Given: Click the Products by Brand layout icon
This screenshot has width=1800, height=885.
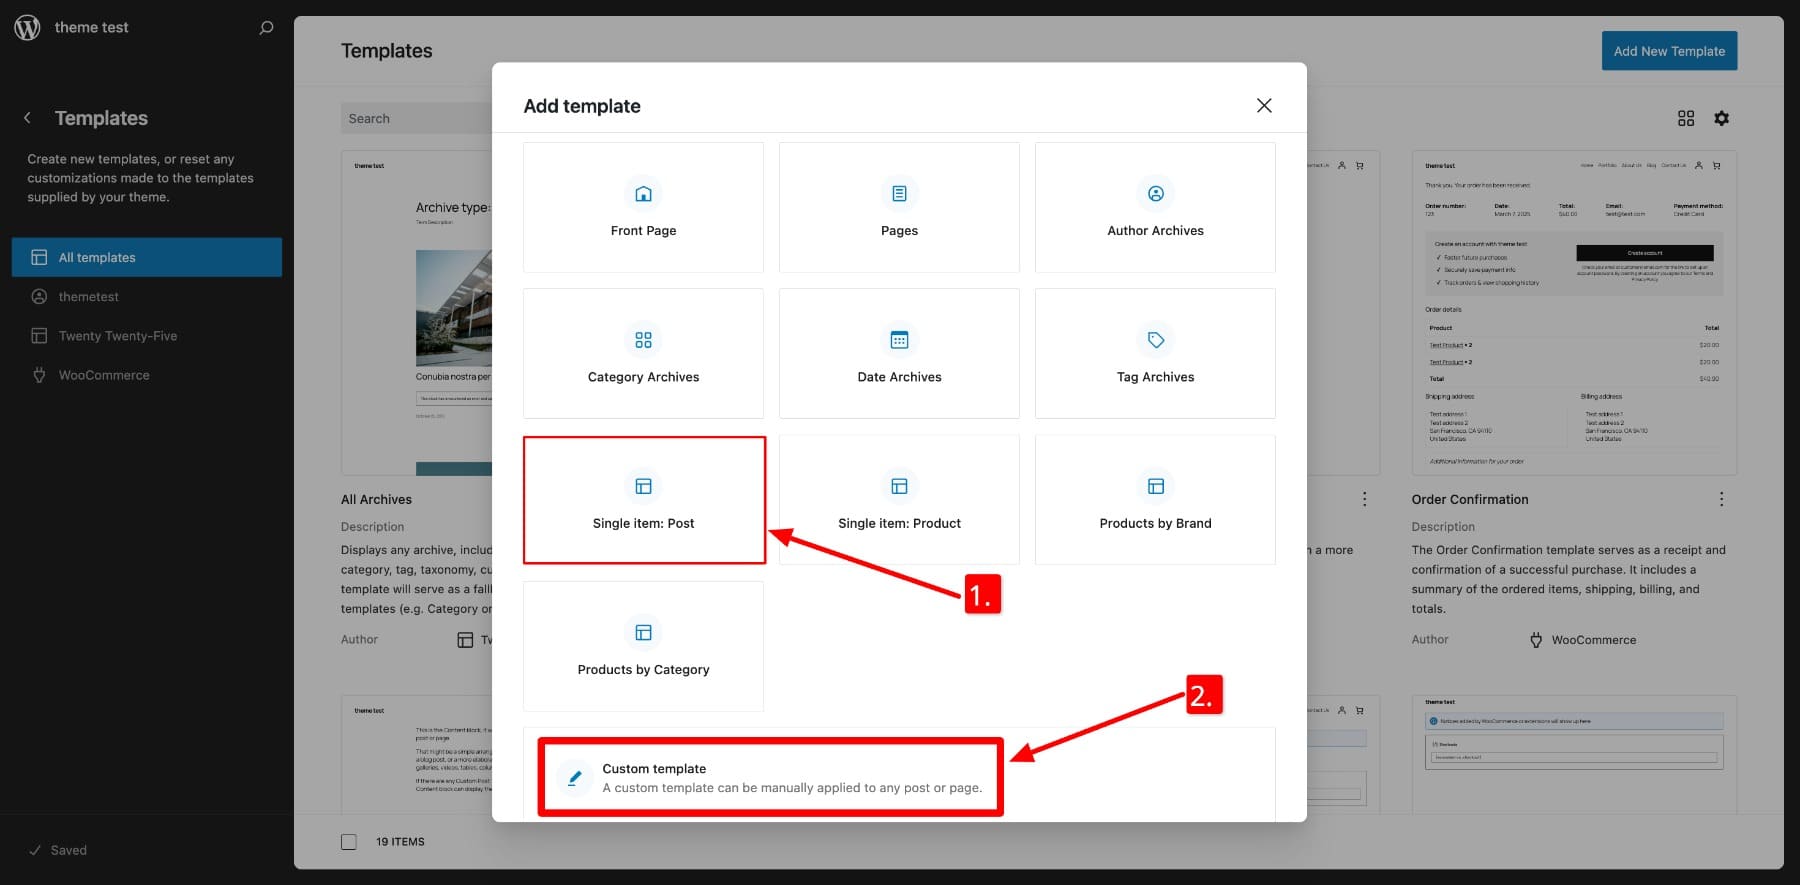Looking at the screenshot, I should tap(1155, 486).
